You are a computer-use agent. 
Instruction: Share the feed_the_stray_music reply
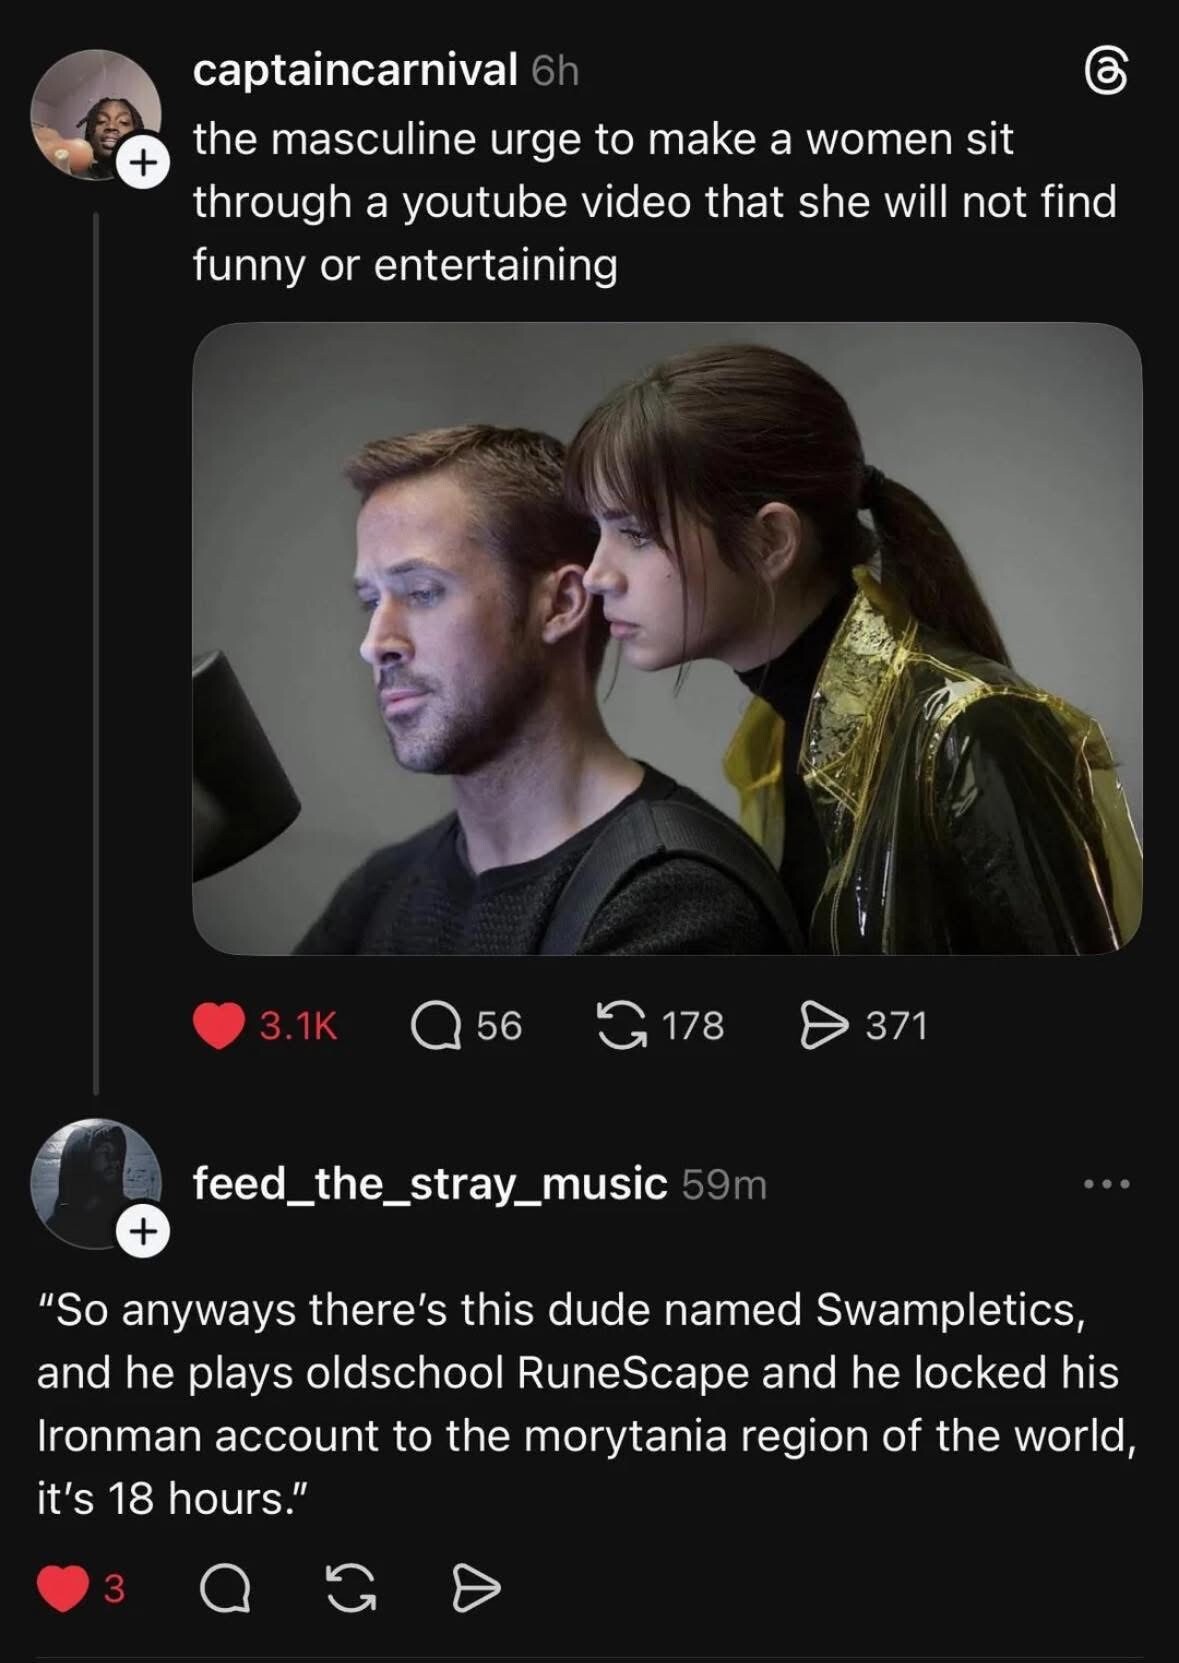point(476,1588)
